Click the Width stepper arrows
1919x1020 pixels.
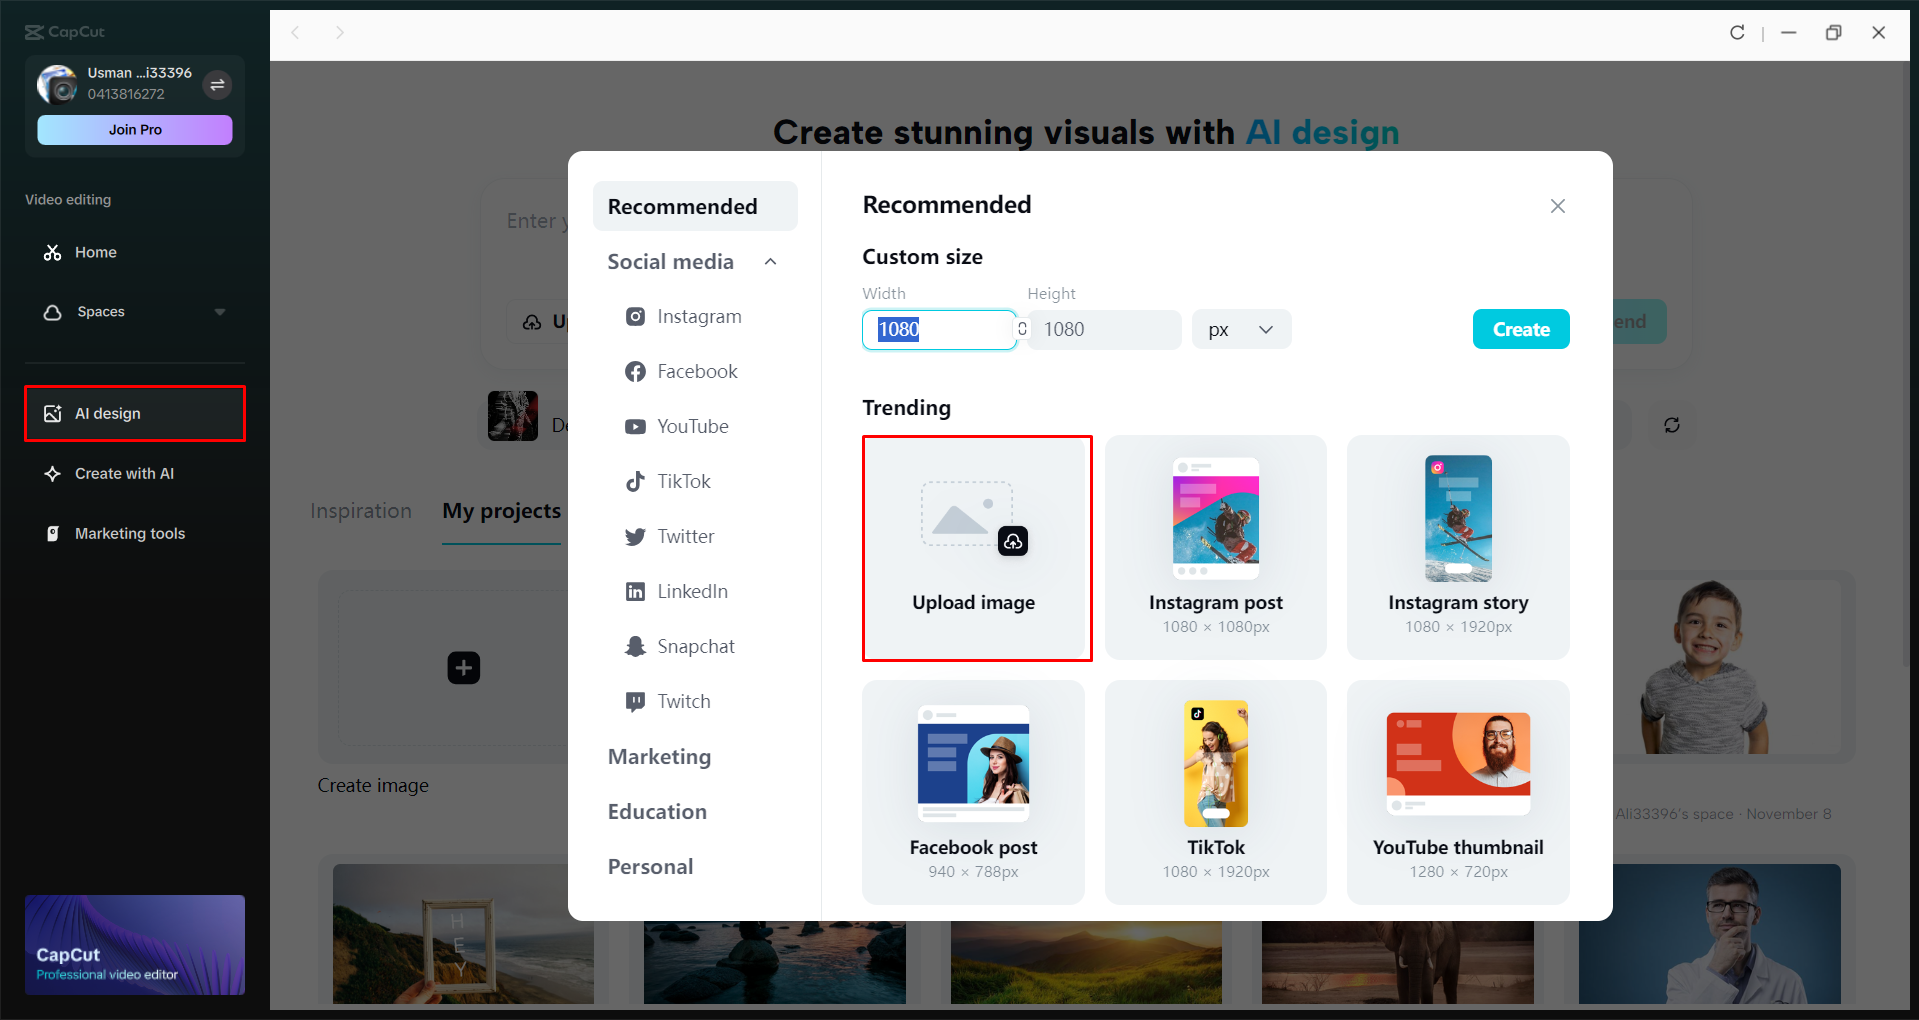[x=1022, y=329]
